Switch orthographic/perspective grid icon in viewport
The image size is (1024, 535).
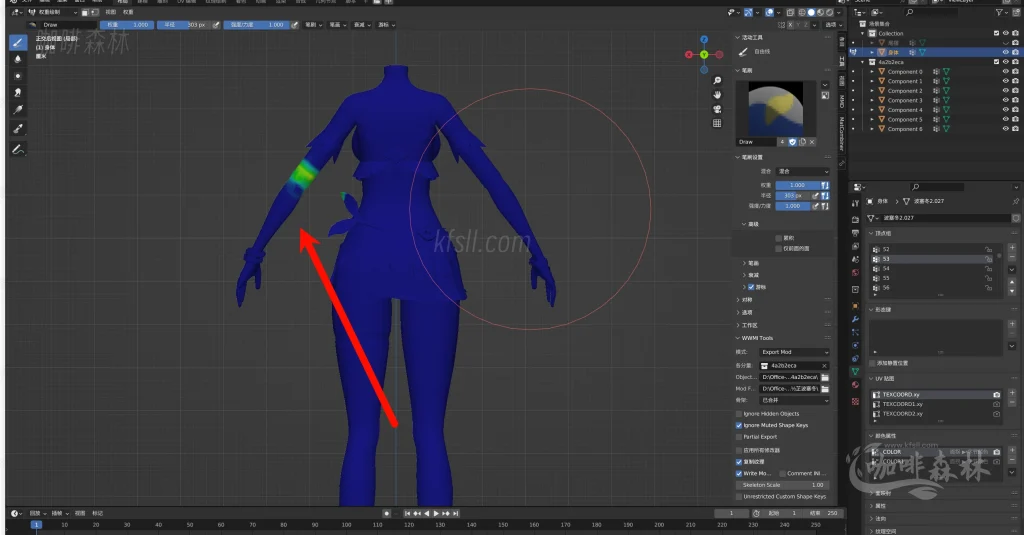[717, 123]
